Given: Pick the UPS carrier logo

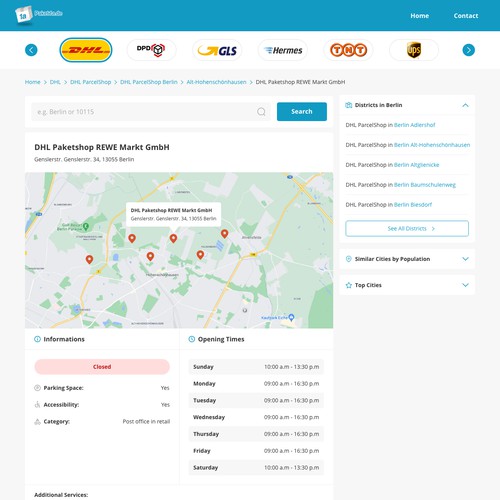Looking at the screenshot, I should pyautogui.click(x=414, y=50).
